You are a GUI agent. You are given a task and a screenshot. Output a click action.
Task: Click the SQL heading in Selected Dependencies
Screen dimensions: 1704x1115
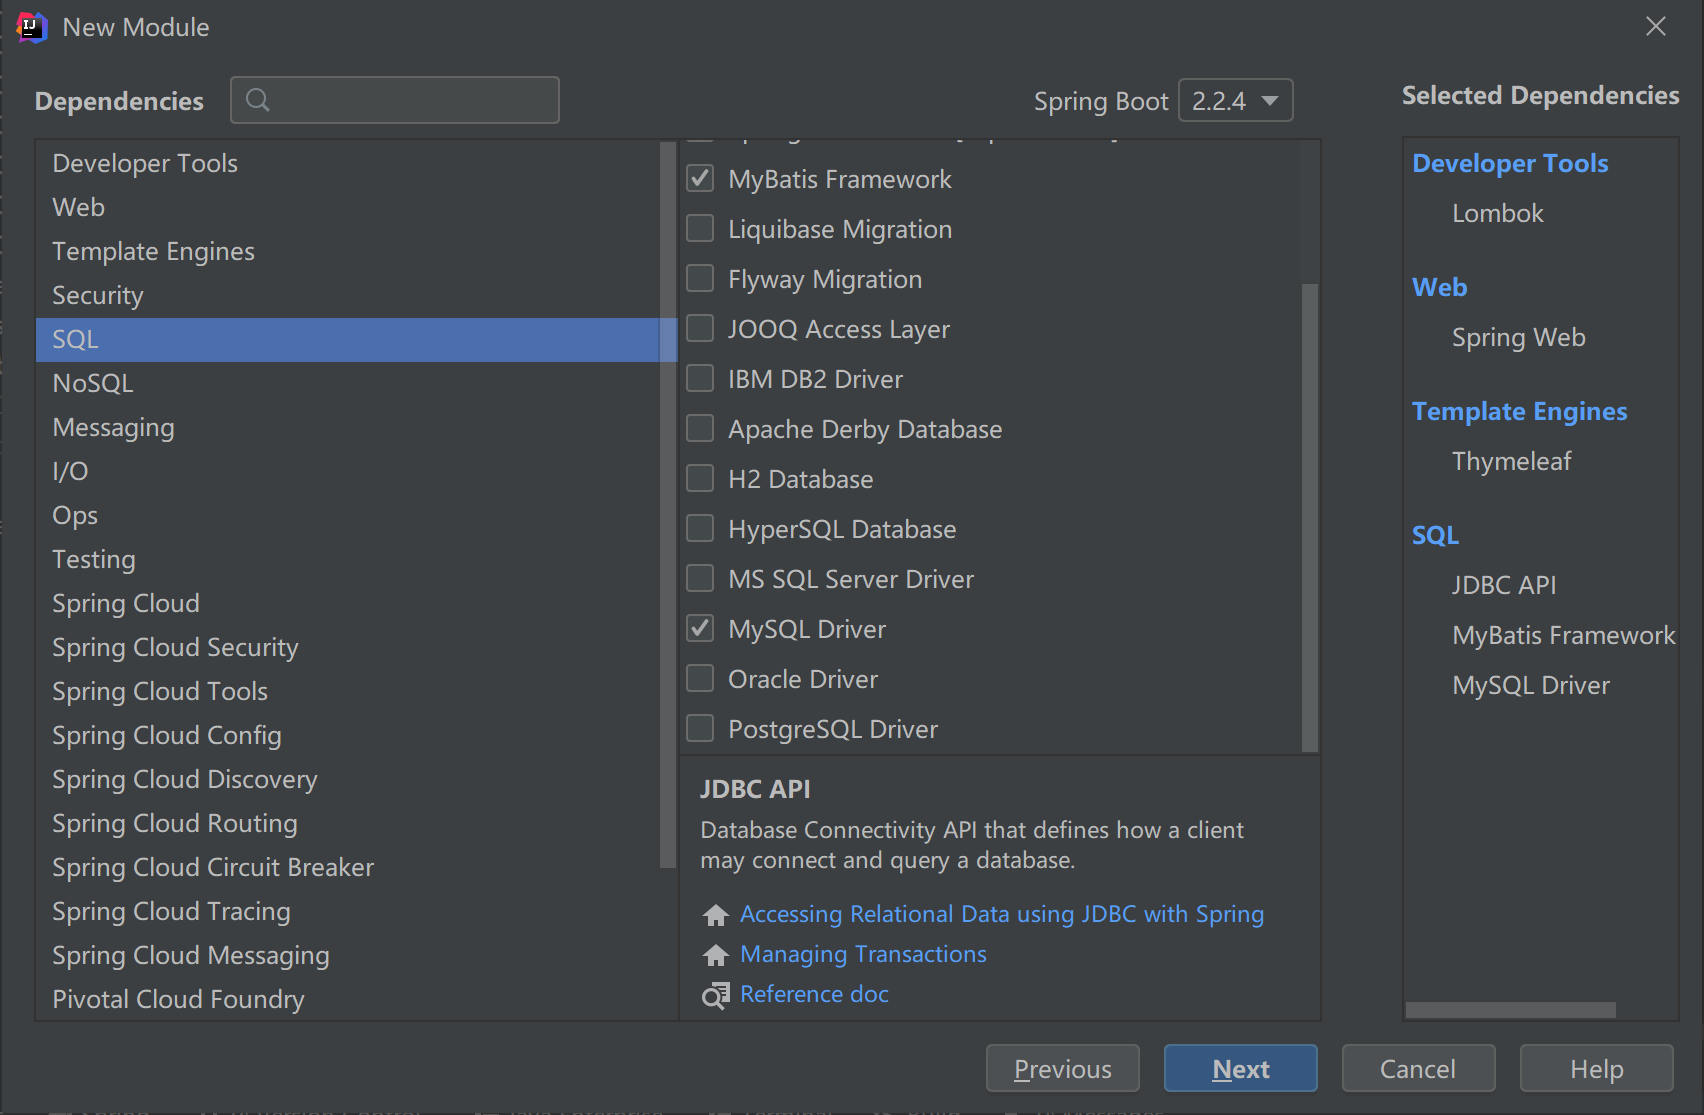(x=1435, y=535)
